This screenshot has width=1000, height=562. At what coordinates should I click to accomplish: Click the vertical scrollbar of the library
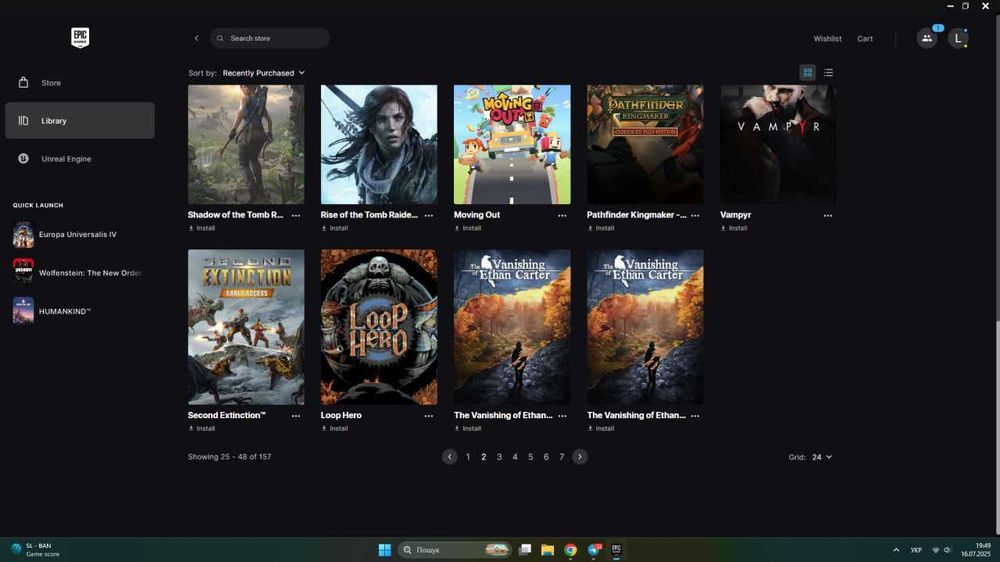point(996,275)
